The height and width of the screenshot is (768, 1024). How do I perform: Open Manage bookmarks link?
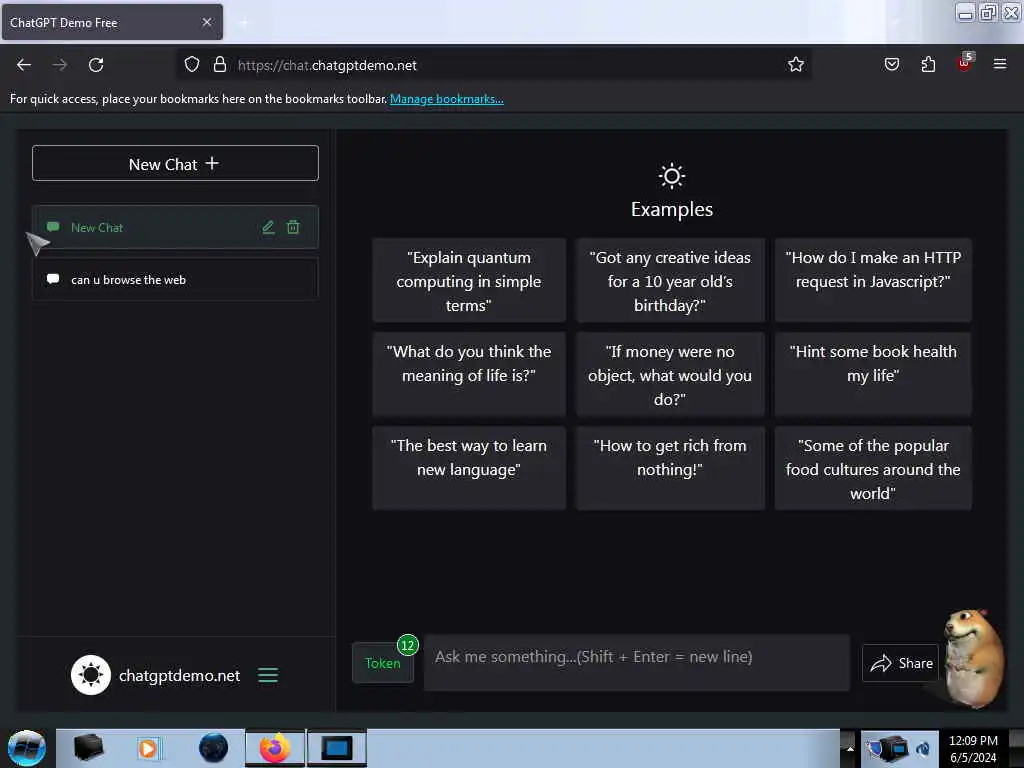(447, 99)
